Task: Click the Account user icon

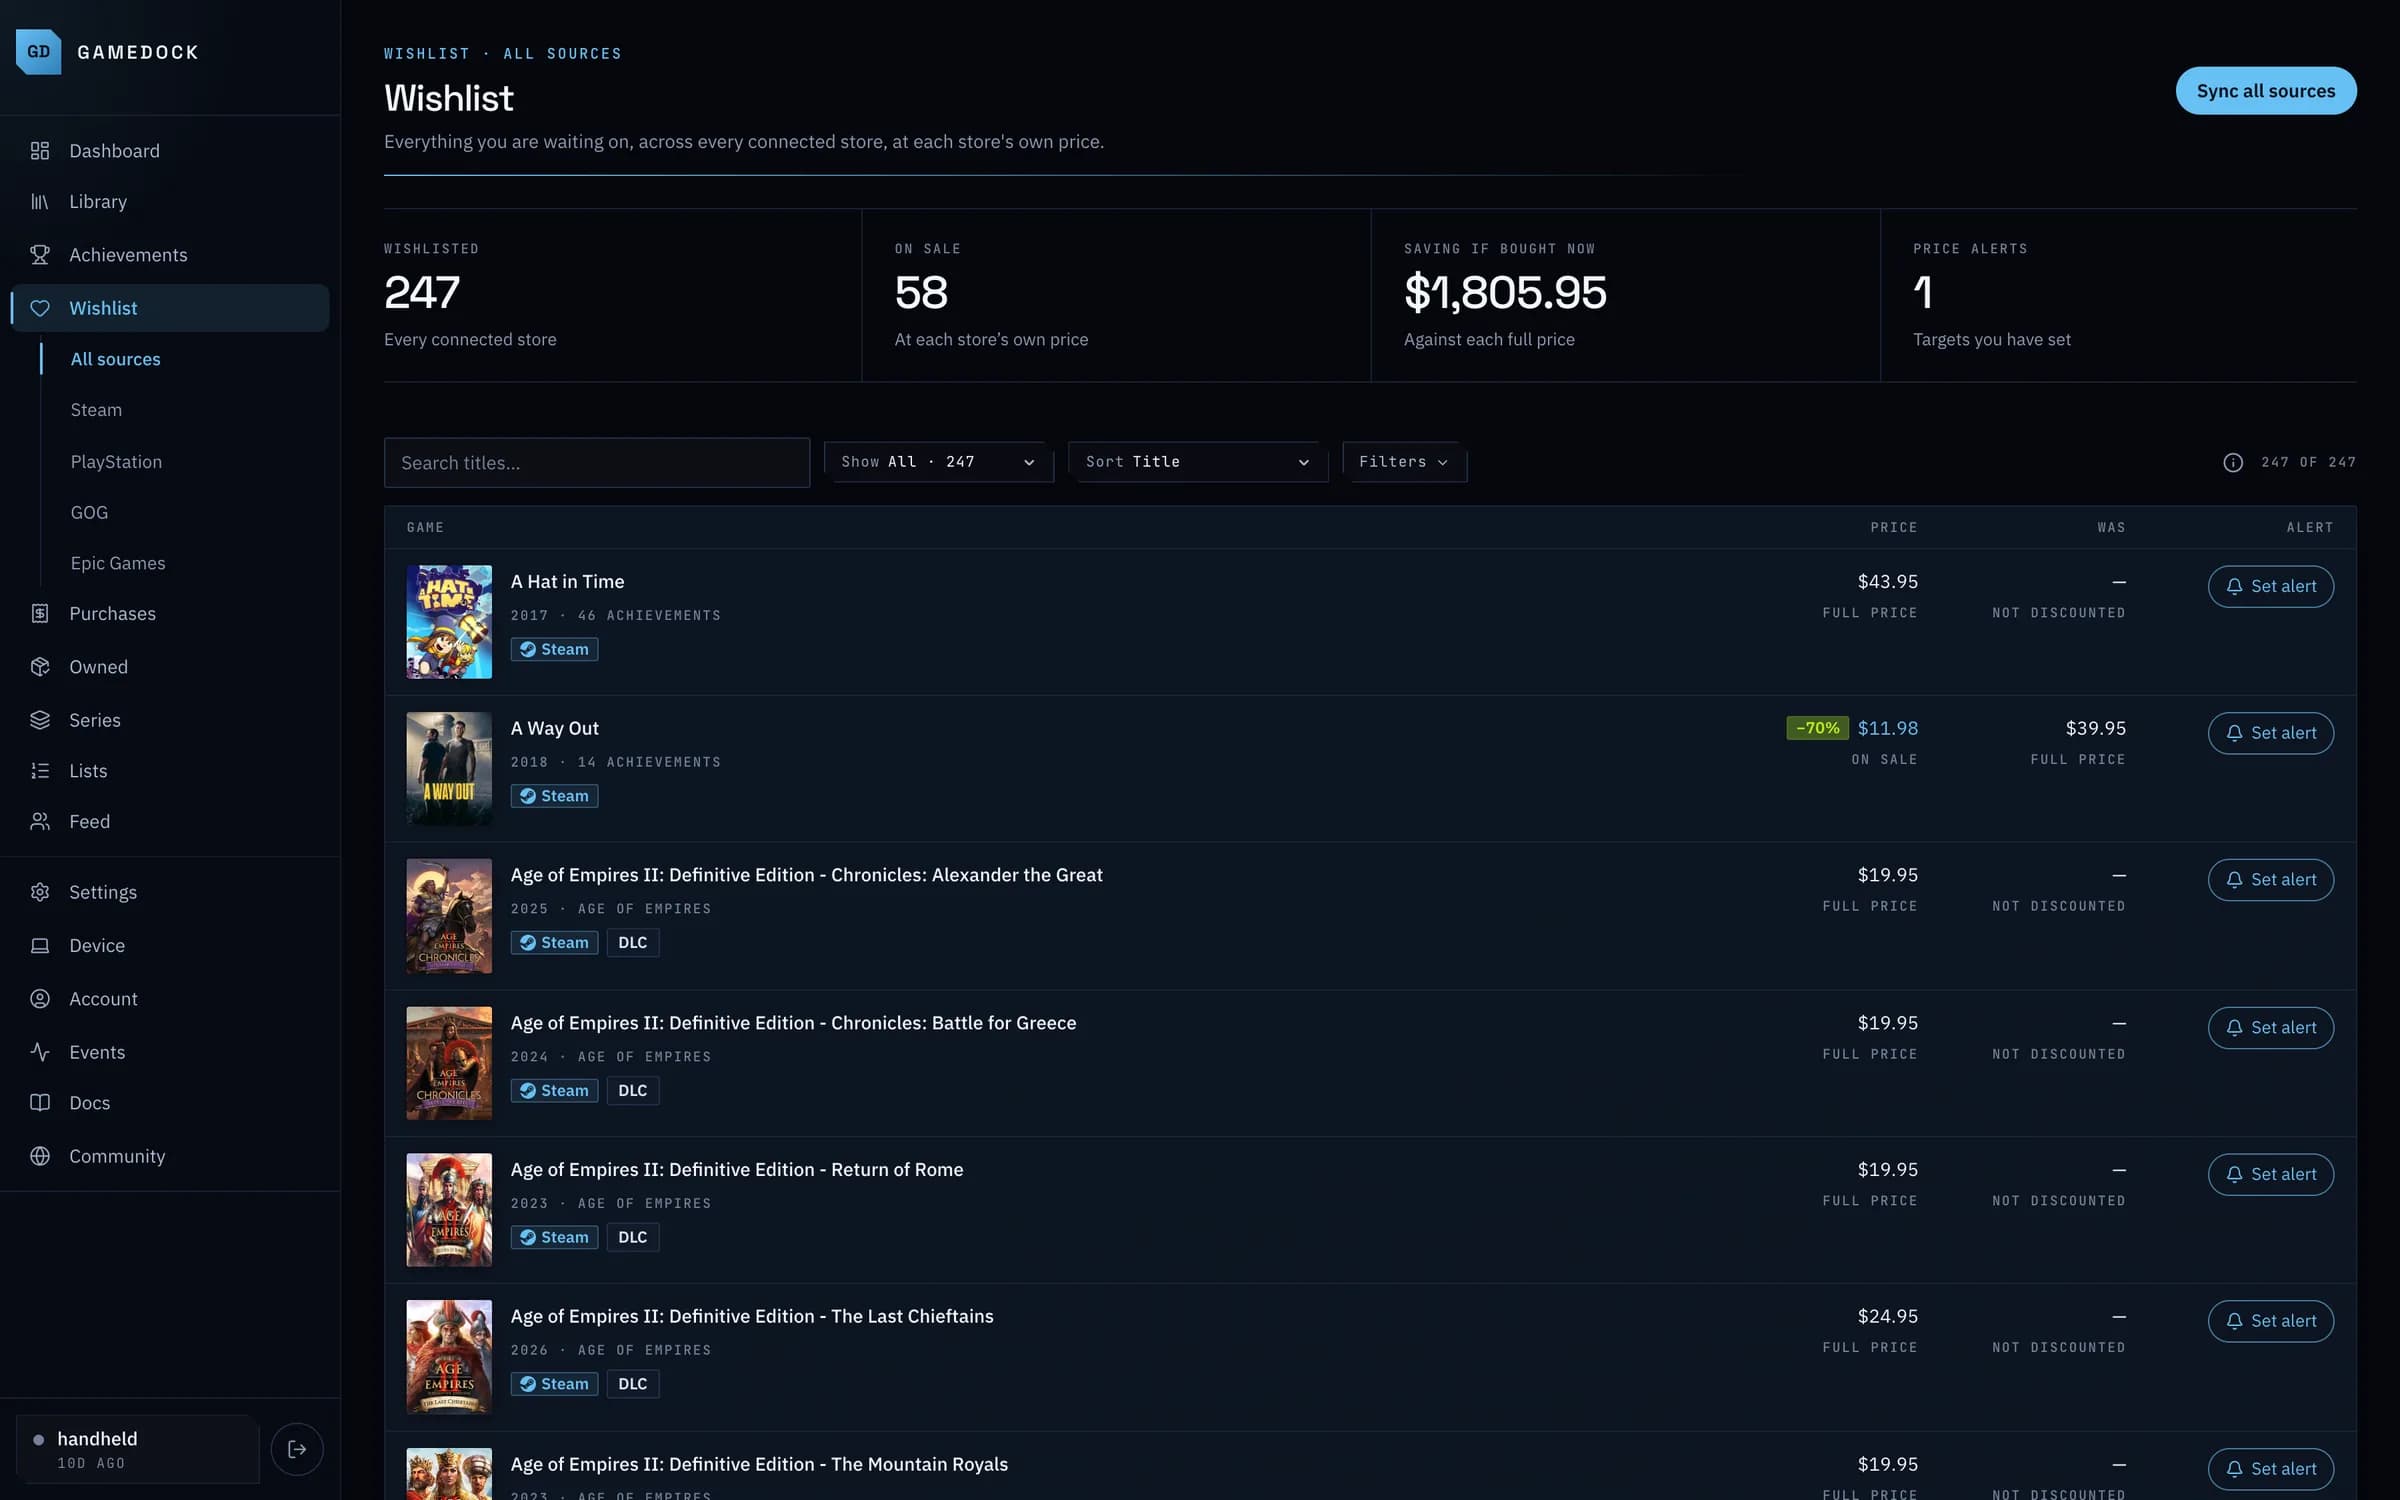Action: point(40,999)
